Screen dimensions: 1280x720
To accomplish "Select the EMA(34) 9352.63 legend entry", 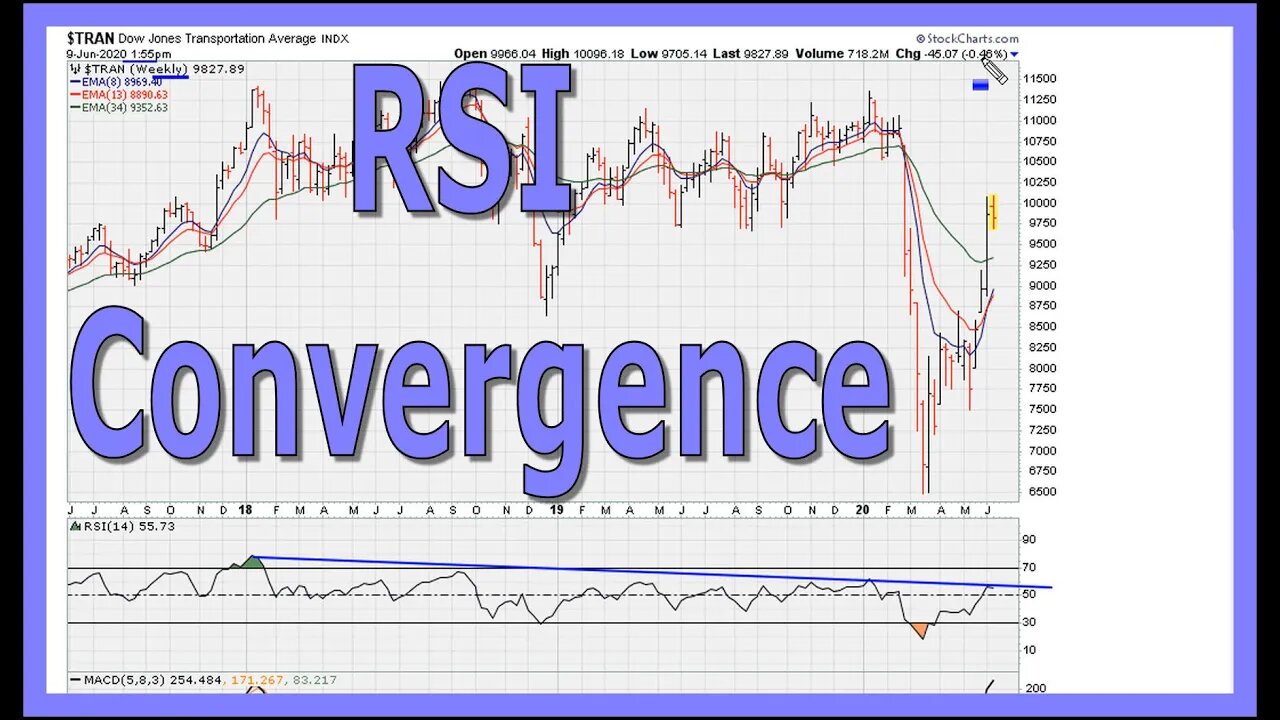I will (x=119, y=107).
